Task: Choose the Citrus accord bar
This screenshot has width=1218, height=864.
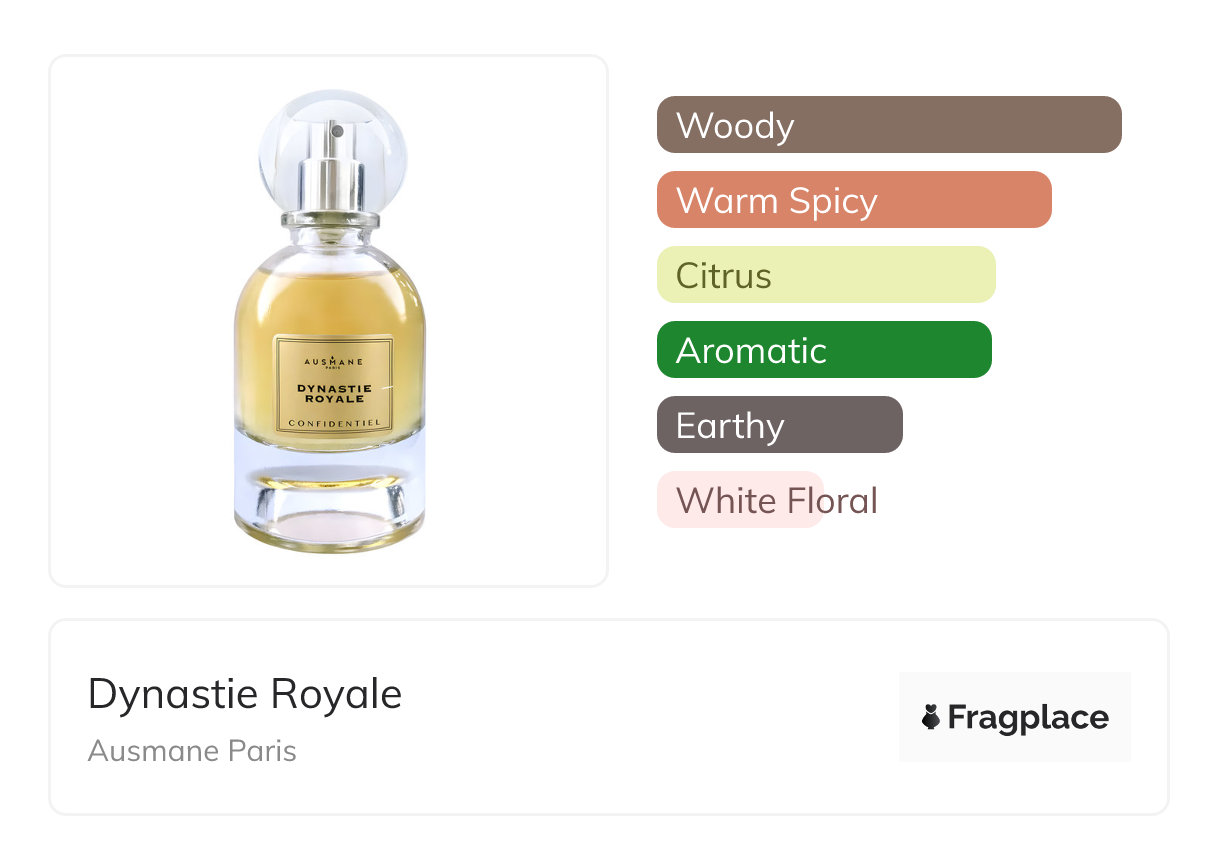Action: click(x=826, y=275)
